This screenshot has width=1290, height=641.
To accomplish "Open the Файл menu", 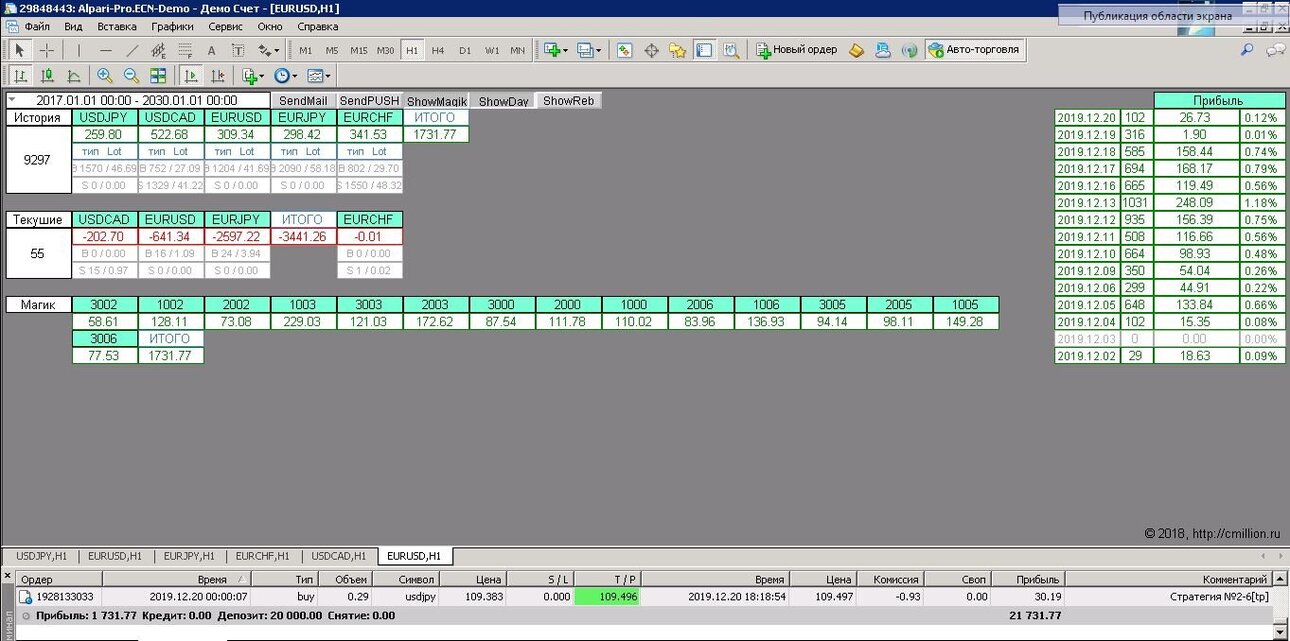I will (36, 27).
